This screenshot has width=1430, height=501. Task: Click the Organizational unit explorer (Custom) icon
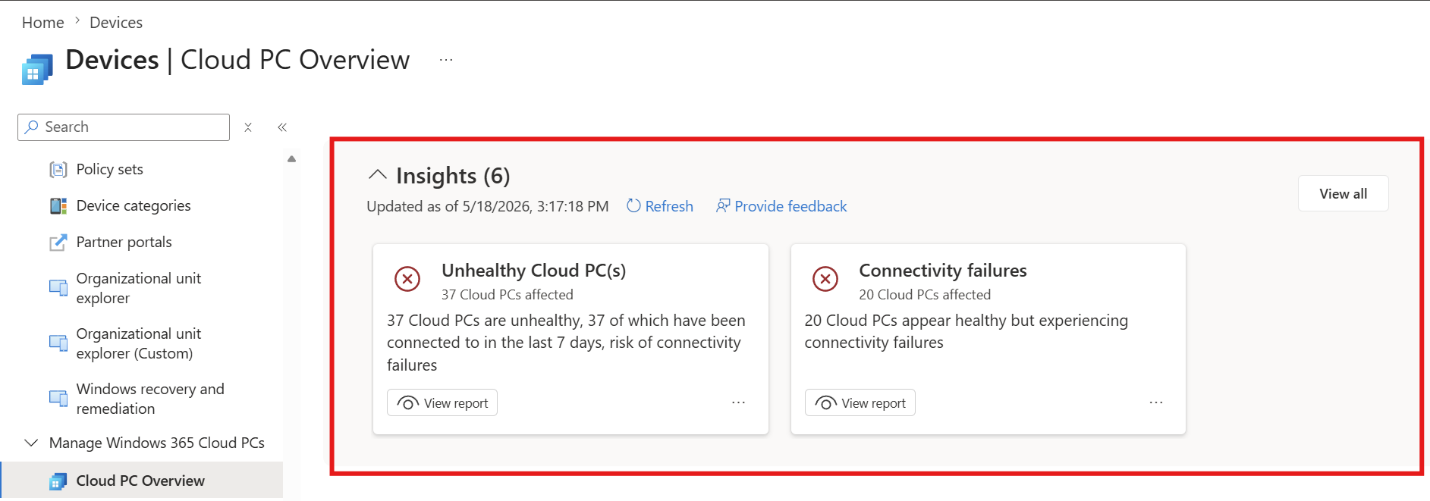tap(58, 343)
